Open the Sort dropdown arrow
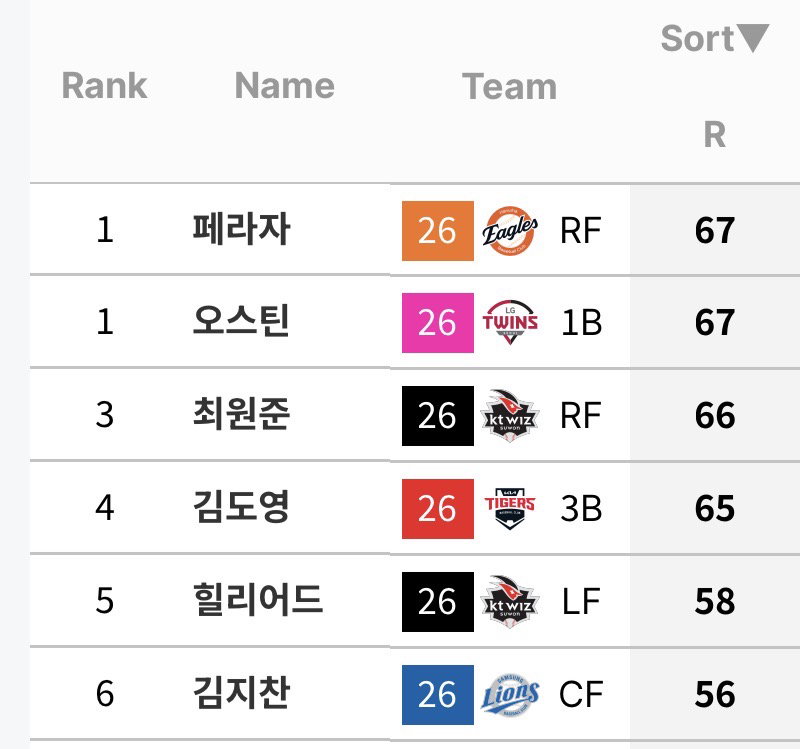Image resolution: width=800 pixels, height=749 pixels. coord(753,38)
